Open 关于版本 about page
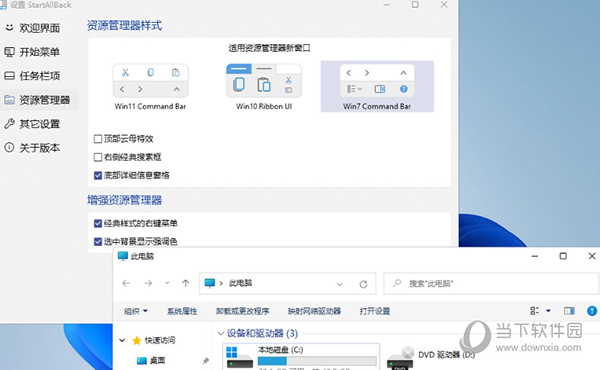Image resolution: width=600 pixels, height=370 pixels. (x=39, y=148)
